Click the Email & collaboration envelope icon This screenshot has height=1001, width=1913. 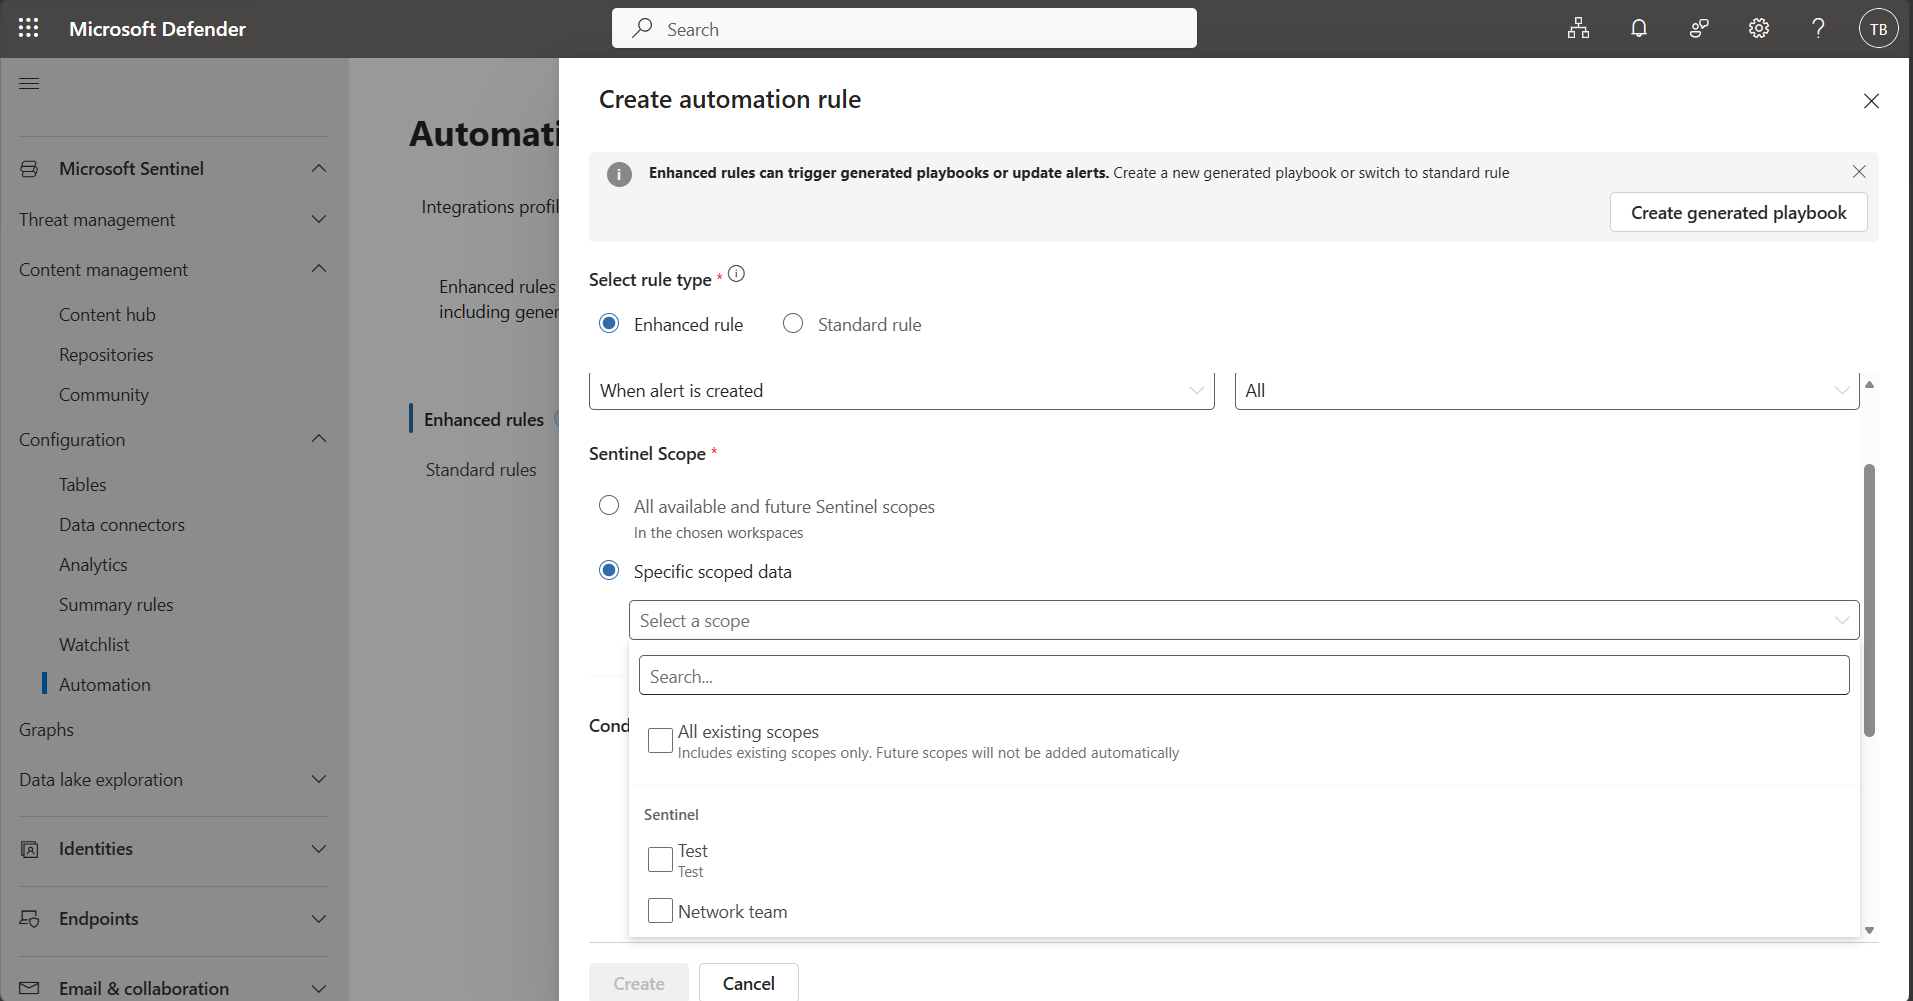point(29,988)
